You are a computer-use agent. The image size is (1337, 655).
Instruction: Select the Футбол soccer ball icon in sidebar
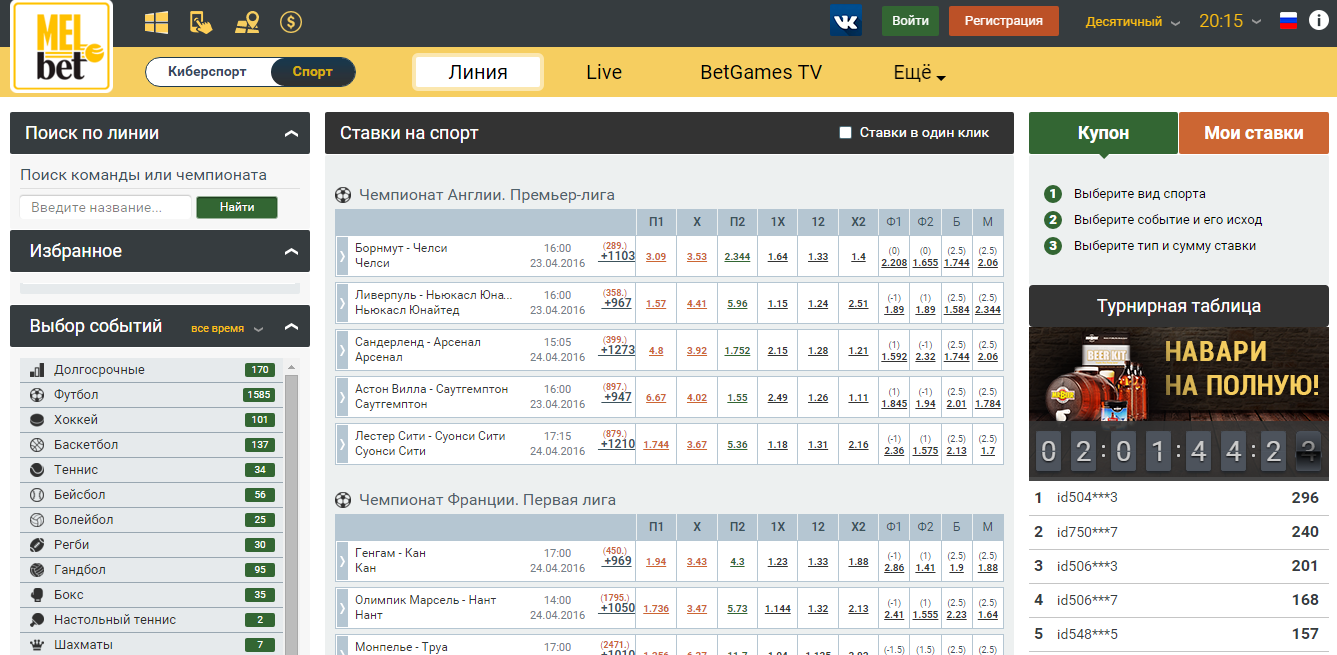(x=37, y=395)
